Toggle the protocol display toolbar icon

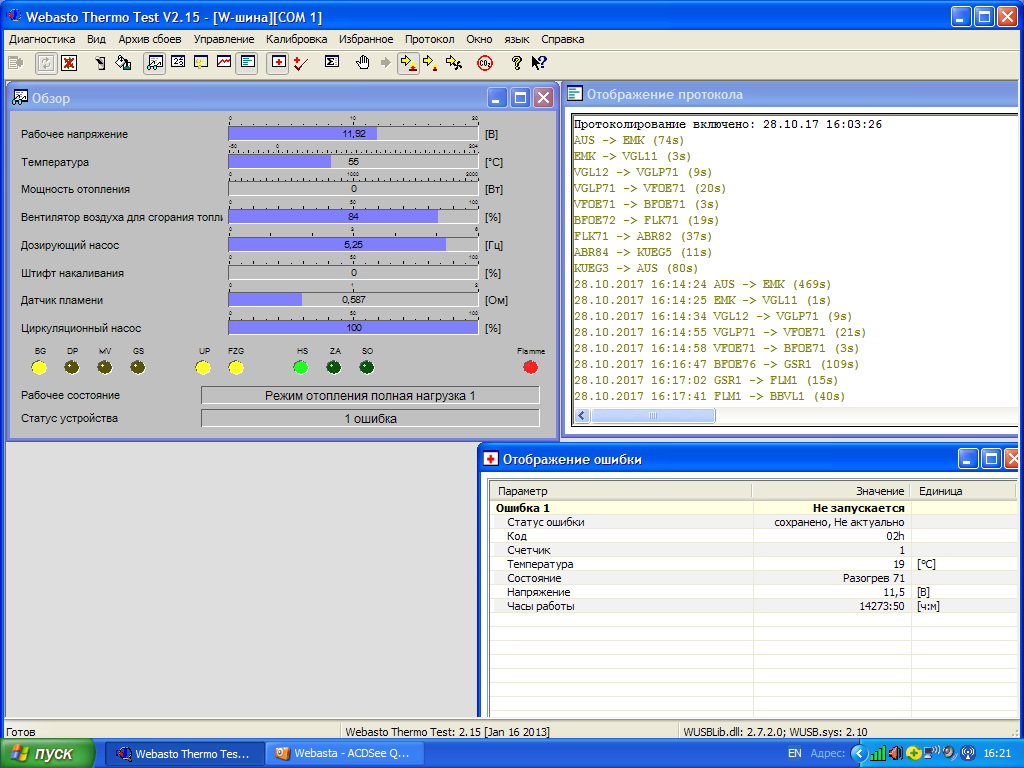(247, 63)
